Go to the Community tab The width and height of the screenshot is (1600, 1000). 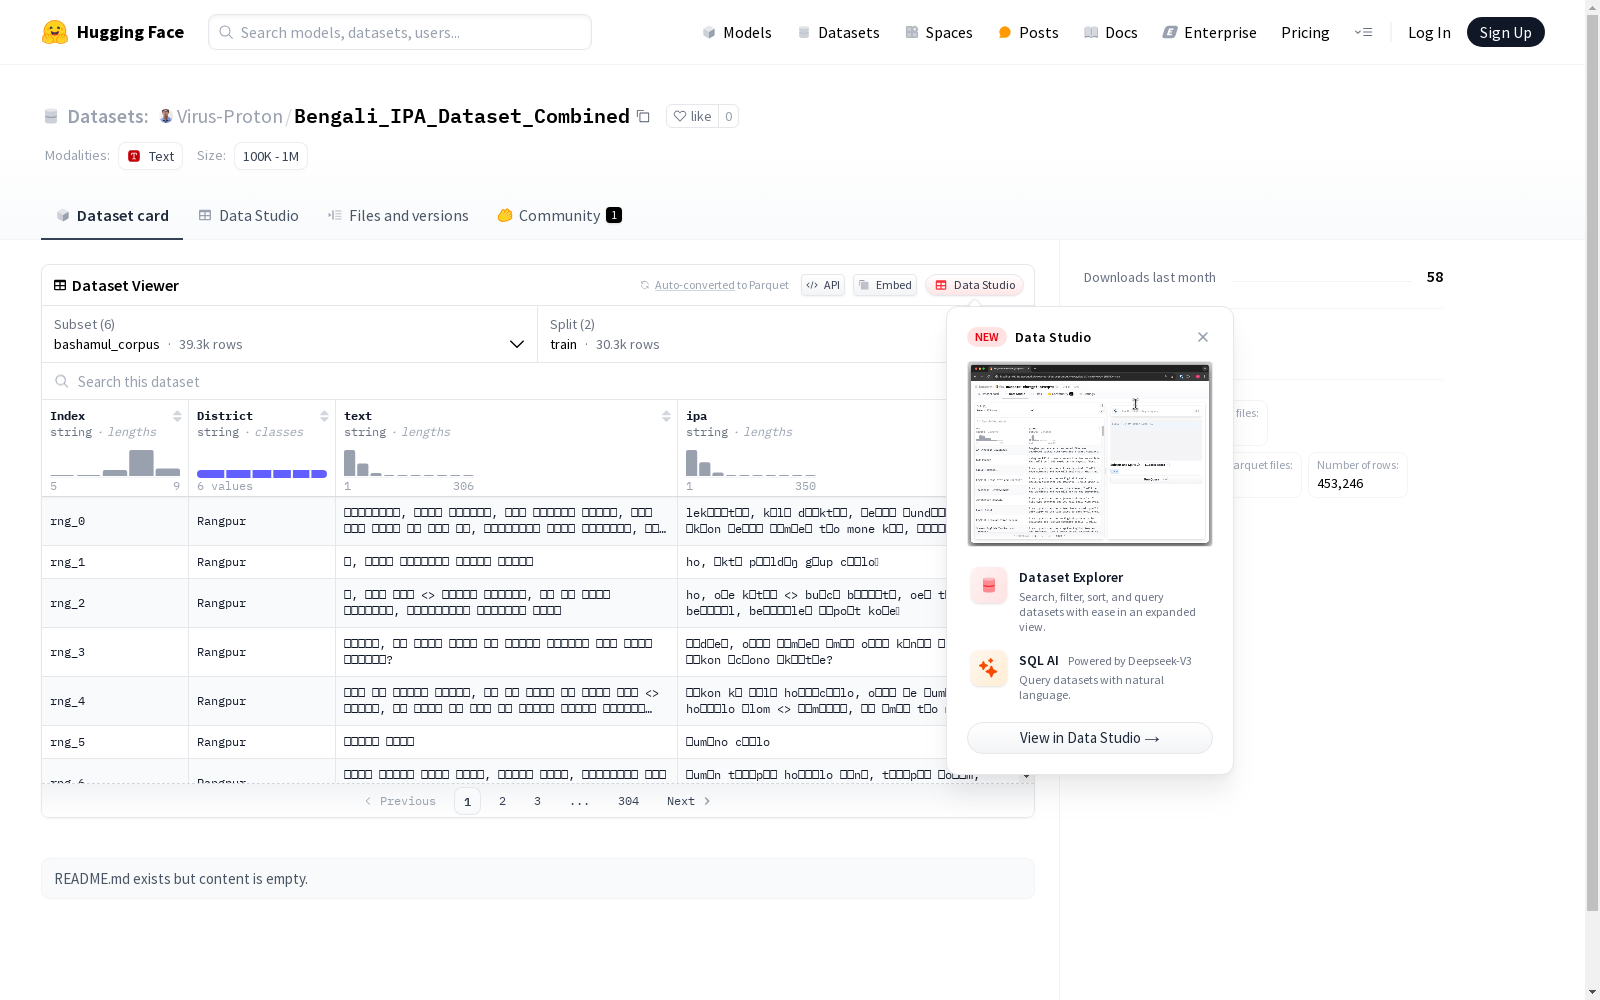click(x=560, y=216)
